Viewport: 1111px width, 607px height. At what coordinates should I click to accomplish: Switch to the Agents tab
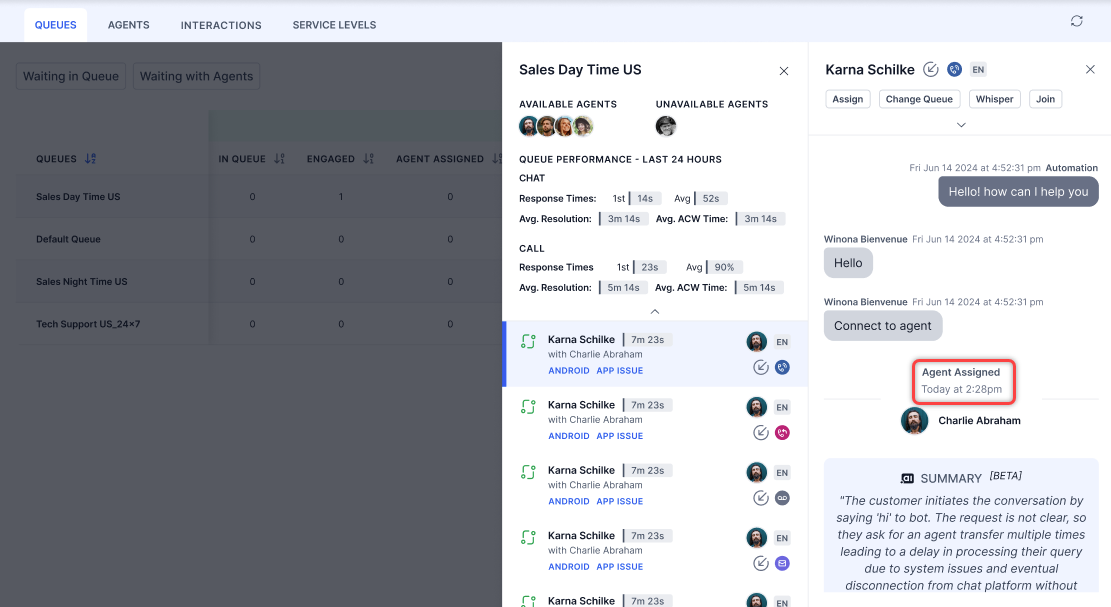[128, 25]
